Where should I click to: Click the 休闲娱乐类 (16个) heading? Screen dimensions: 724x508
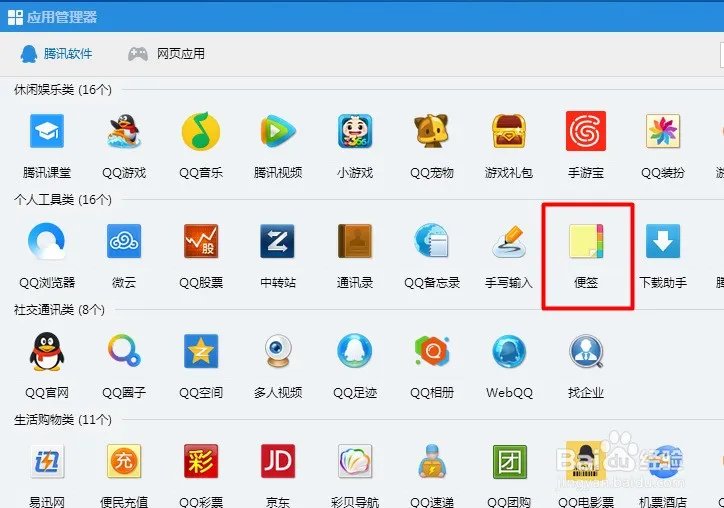[x=63, y=89]
